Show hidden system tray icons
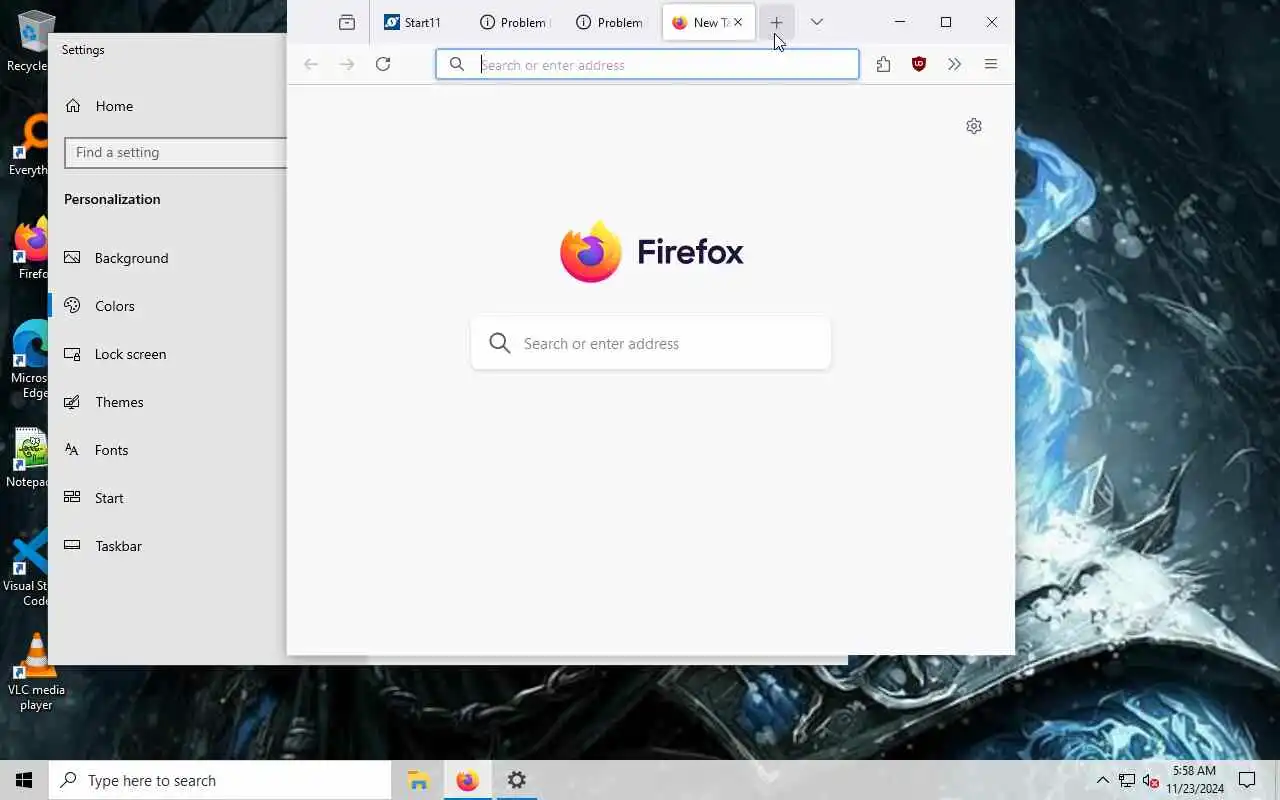The width and height of the screenshot is (1280, 800). click(1102, 780)
